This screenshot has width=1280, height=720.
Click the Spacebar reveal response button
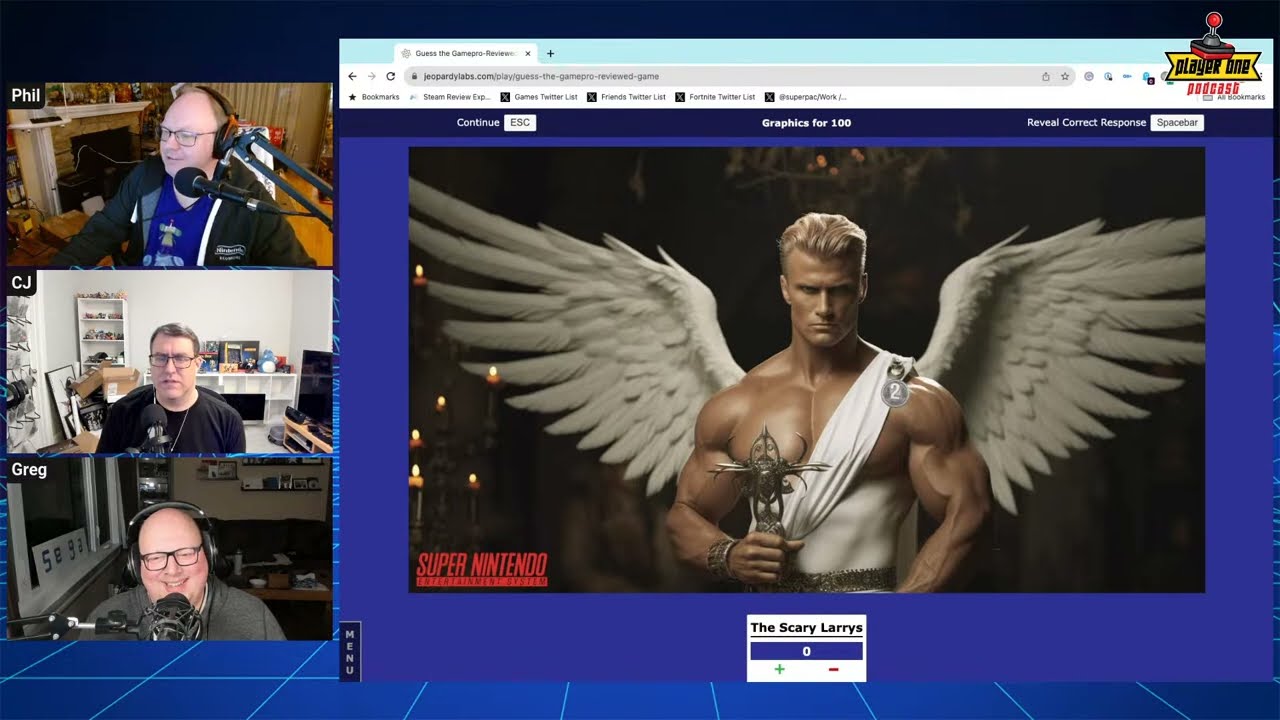click(1177, 123)
